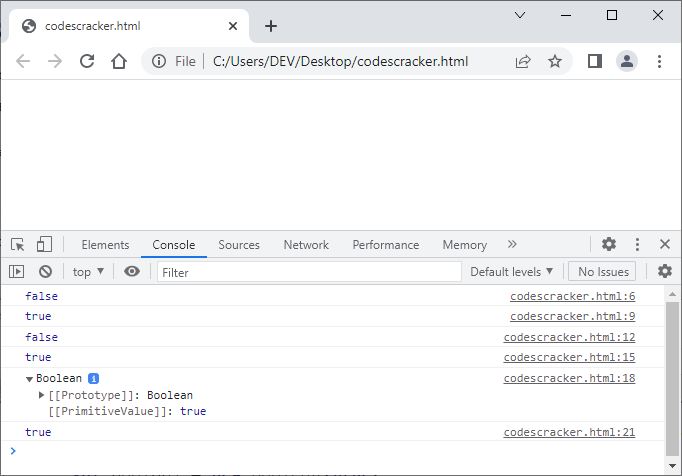
Task: Open source link codescracker.html:18
Action: pyautogui.click(x=569, y=378)
